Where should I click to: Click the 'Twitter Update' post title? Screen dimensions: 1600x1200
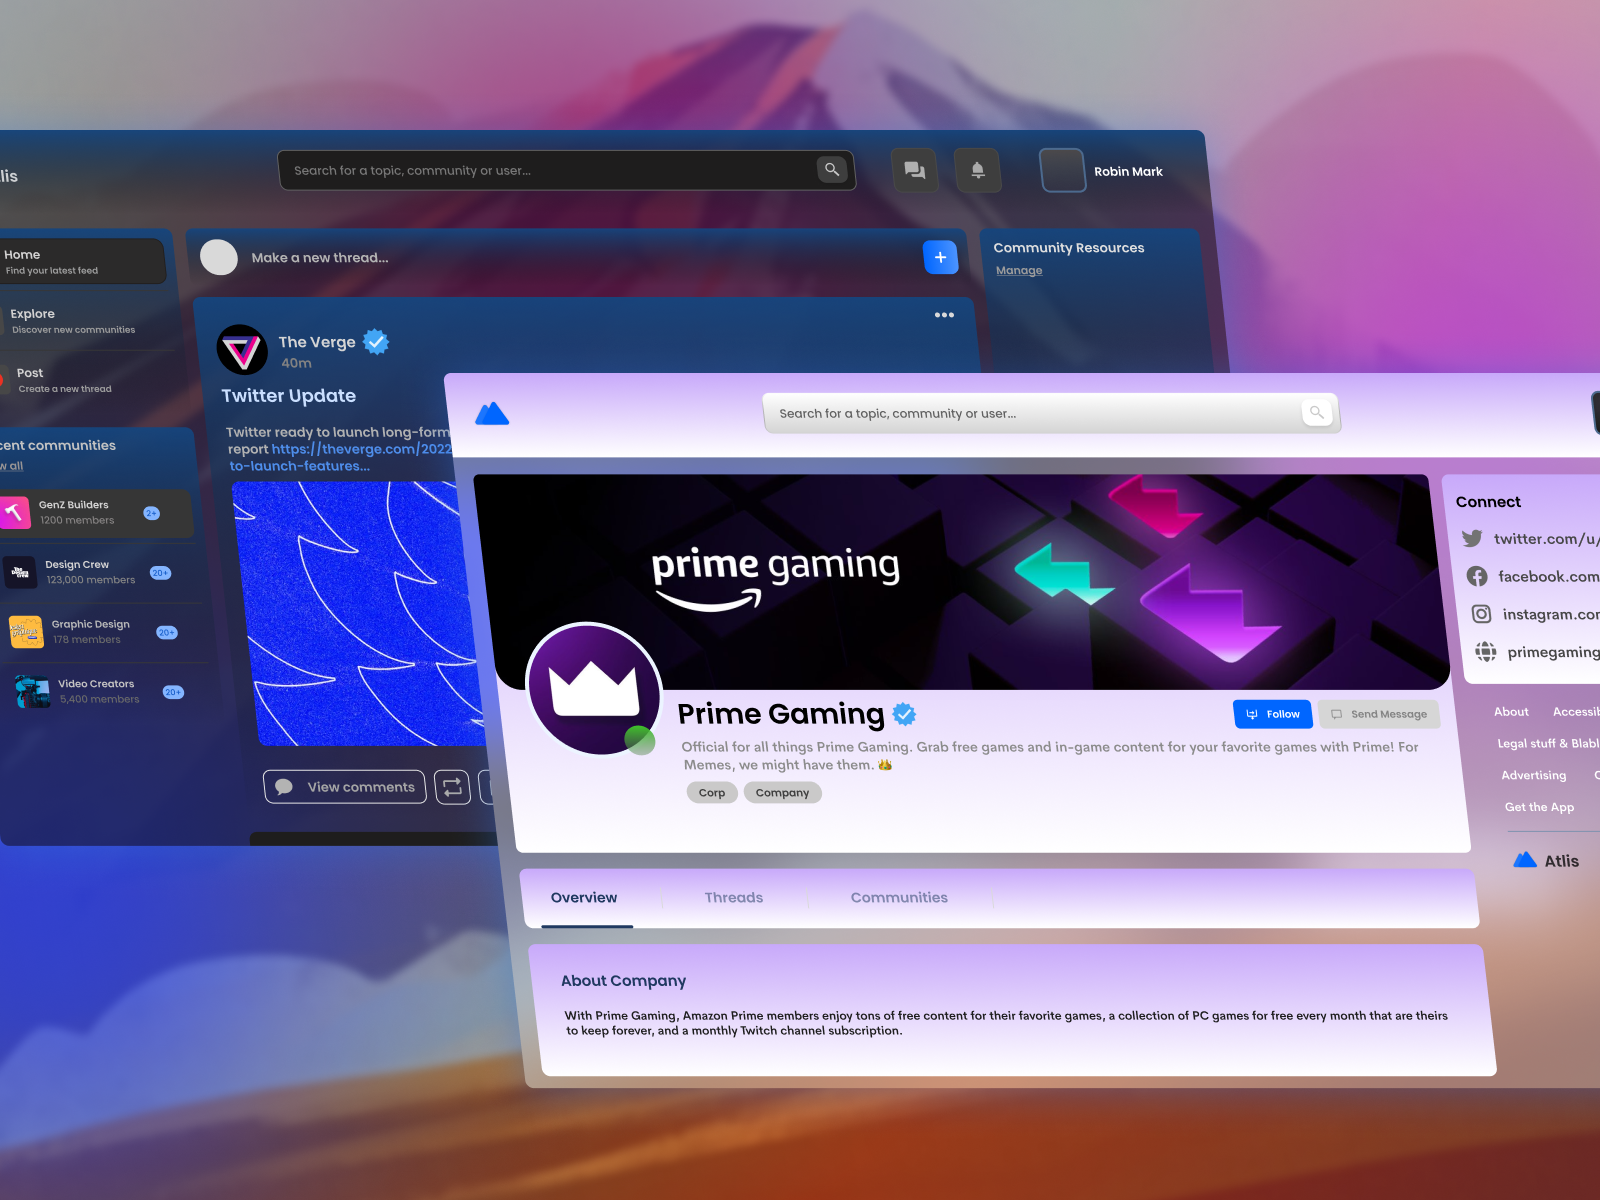click(289, 396)
